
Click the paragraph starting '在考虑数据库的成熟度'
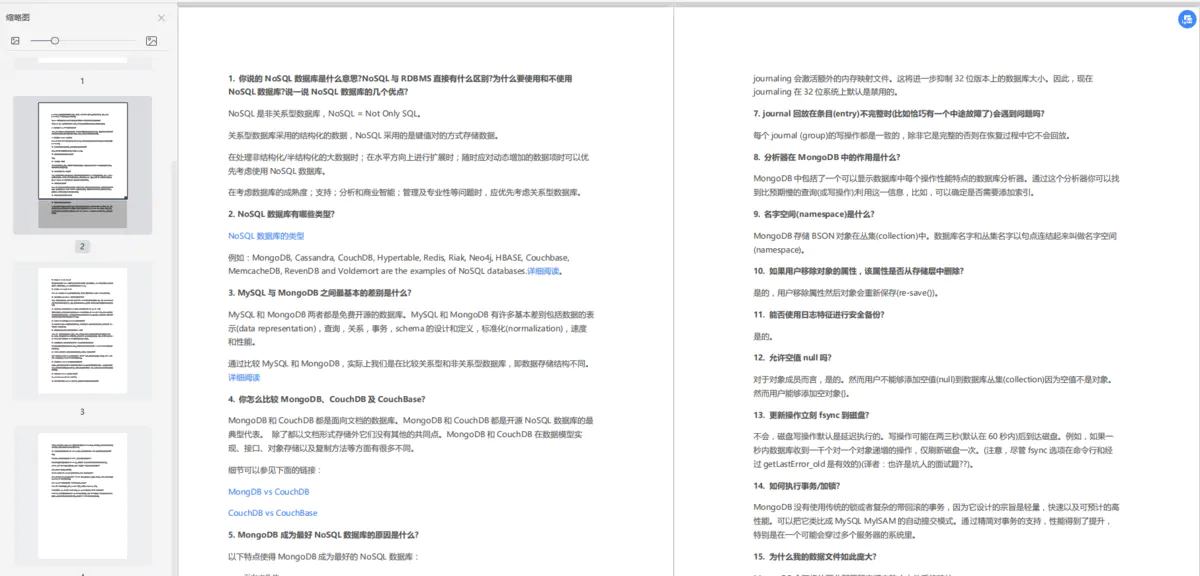tap(404, 192)
